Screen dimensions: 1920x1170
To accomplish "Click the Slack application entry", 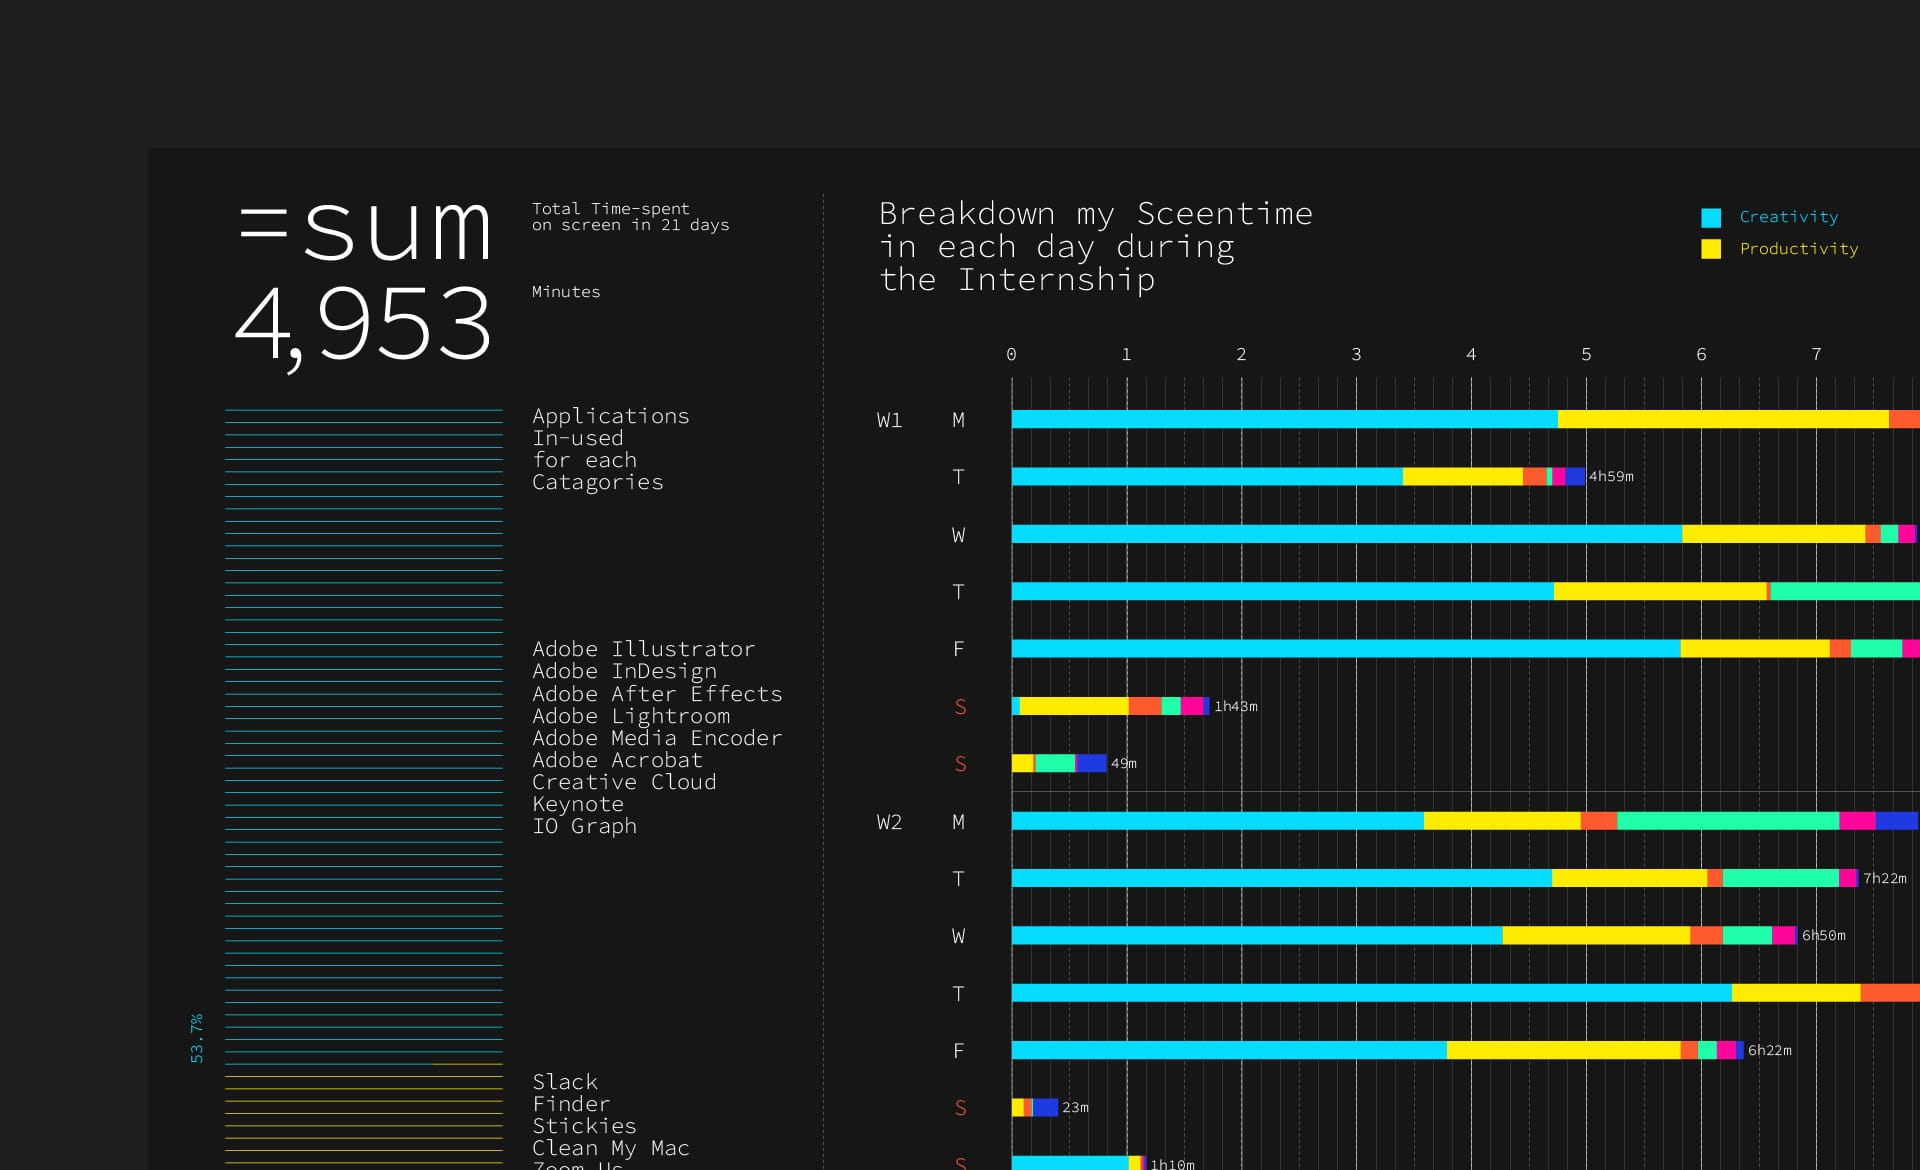I will (x=565, y=1083).
